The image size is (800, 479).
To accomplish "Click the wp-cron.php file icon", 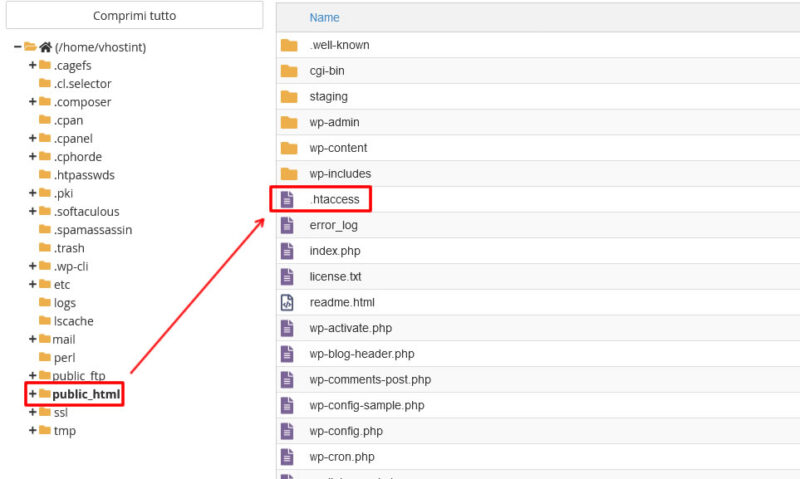I will [287, 457].
